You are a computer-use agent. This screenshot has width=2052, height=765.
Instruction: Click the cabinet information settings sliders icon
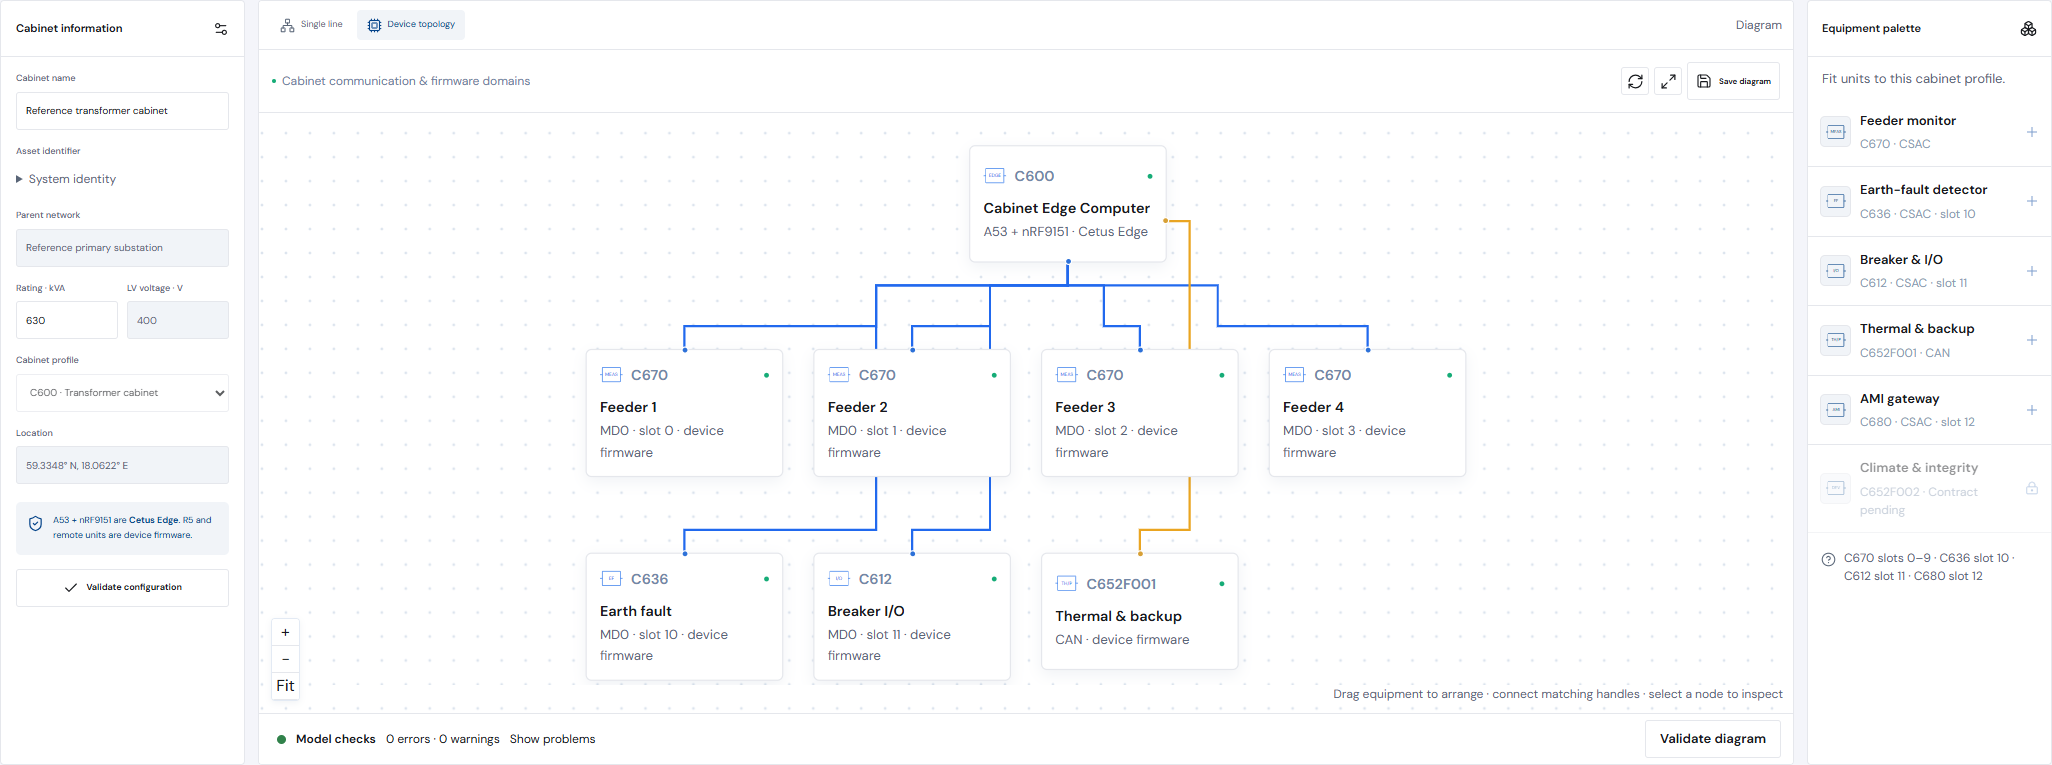[x=221, y=29]
